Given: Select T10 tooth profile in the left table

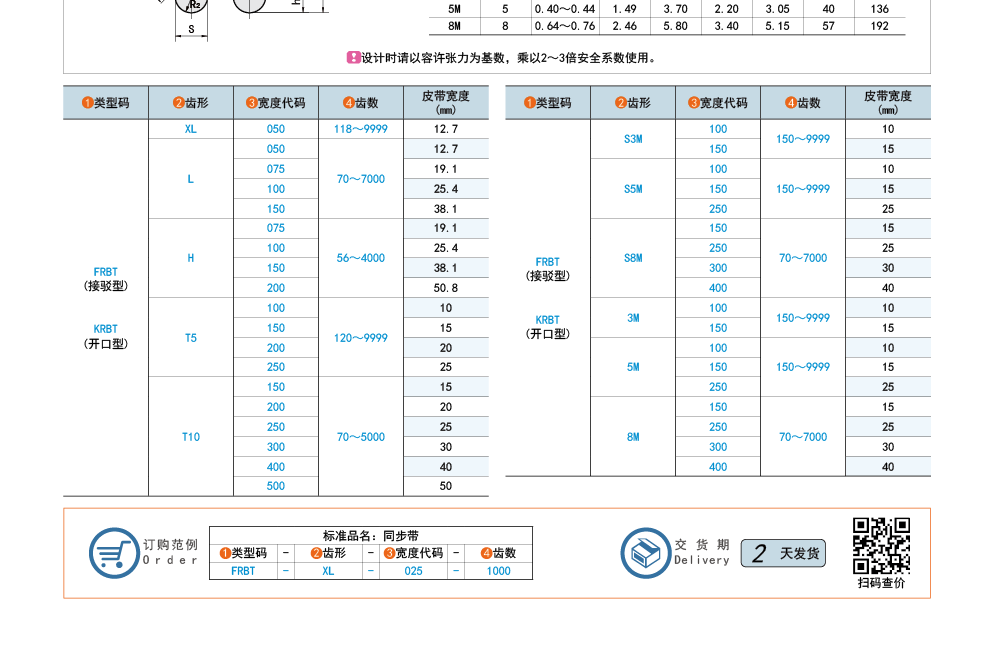Looking at the screenshot, I should [x=191, y=437].
